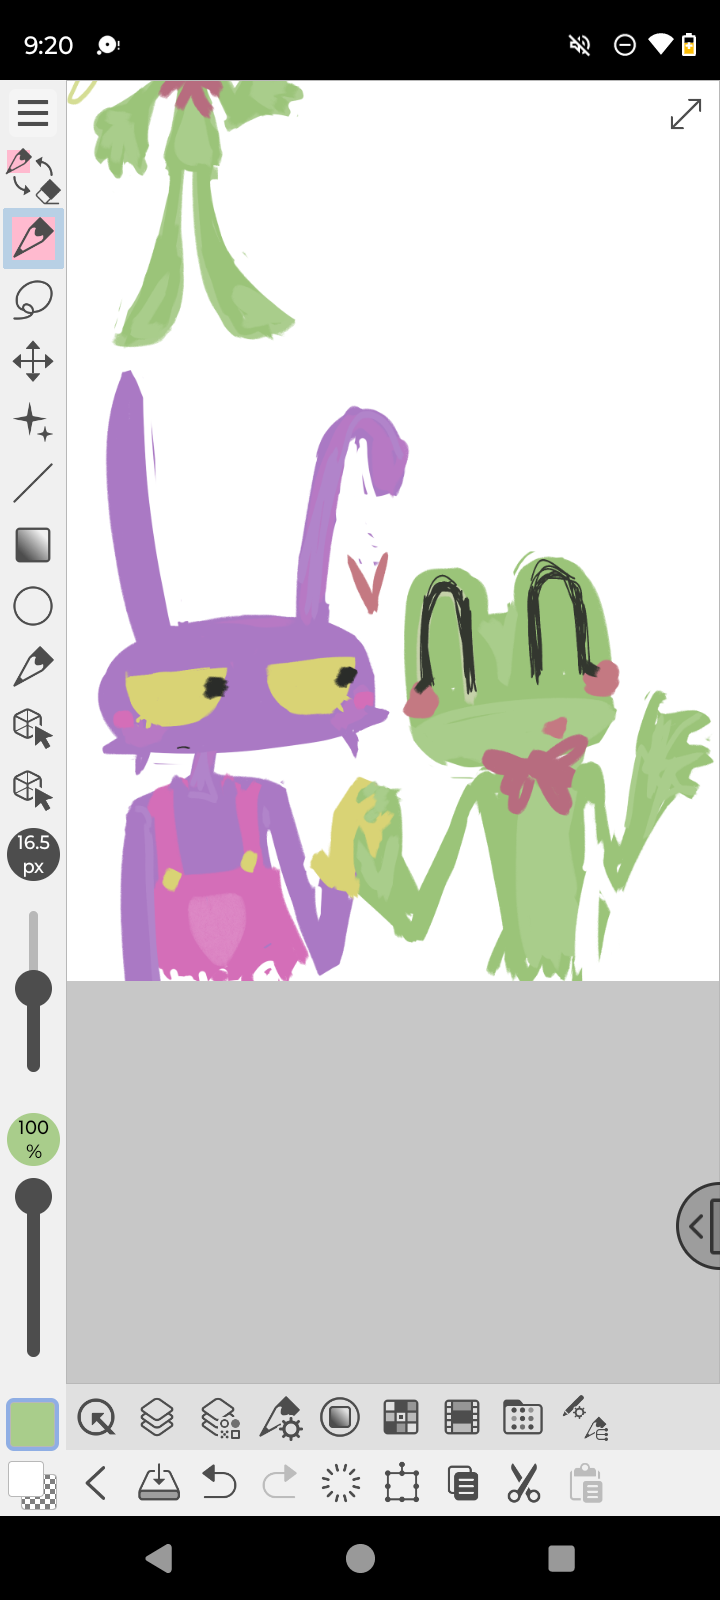Select the Ellipse shape tool
Image resolution: width=720 pixels, height=1600 pixels.
click(x=33, y=606)
